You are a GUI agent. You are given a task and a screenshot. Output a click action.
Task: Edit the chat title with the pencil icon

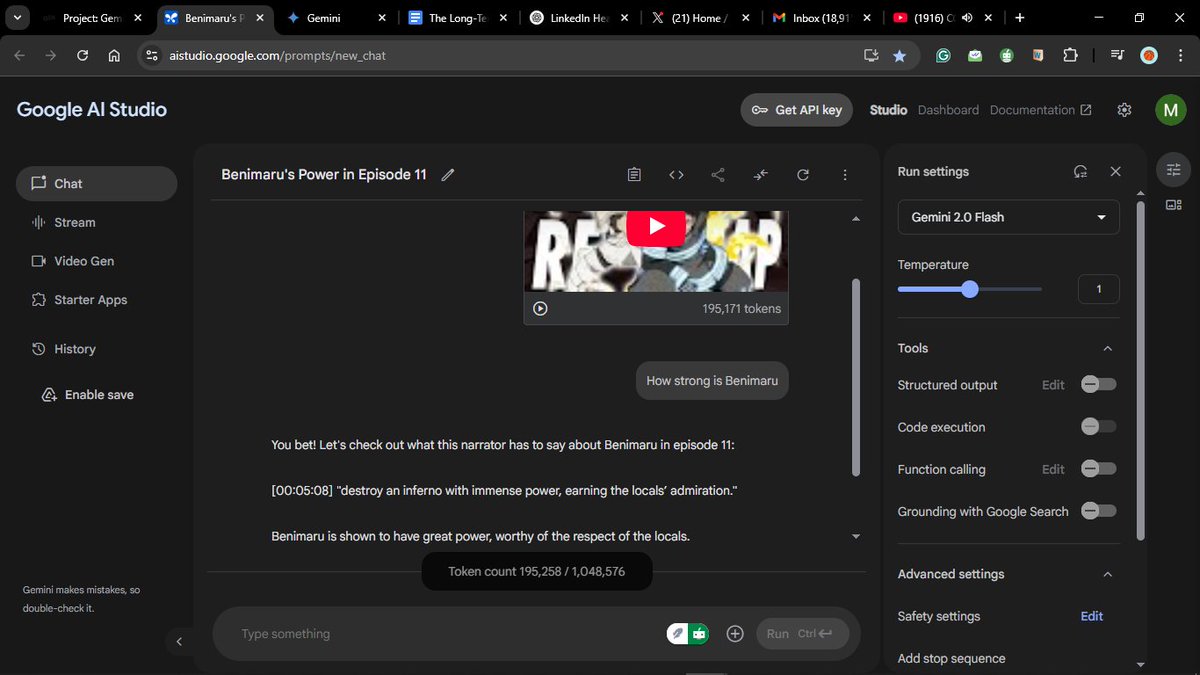coord(448,175)
